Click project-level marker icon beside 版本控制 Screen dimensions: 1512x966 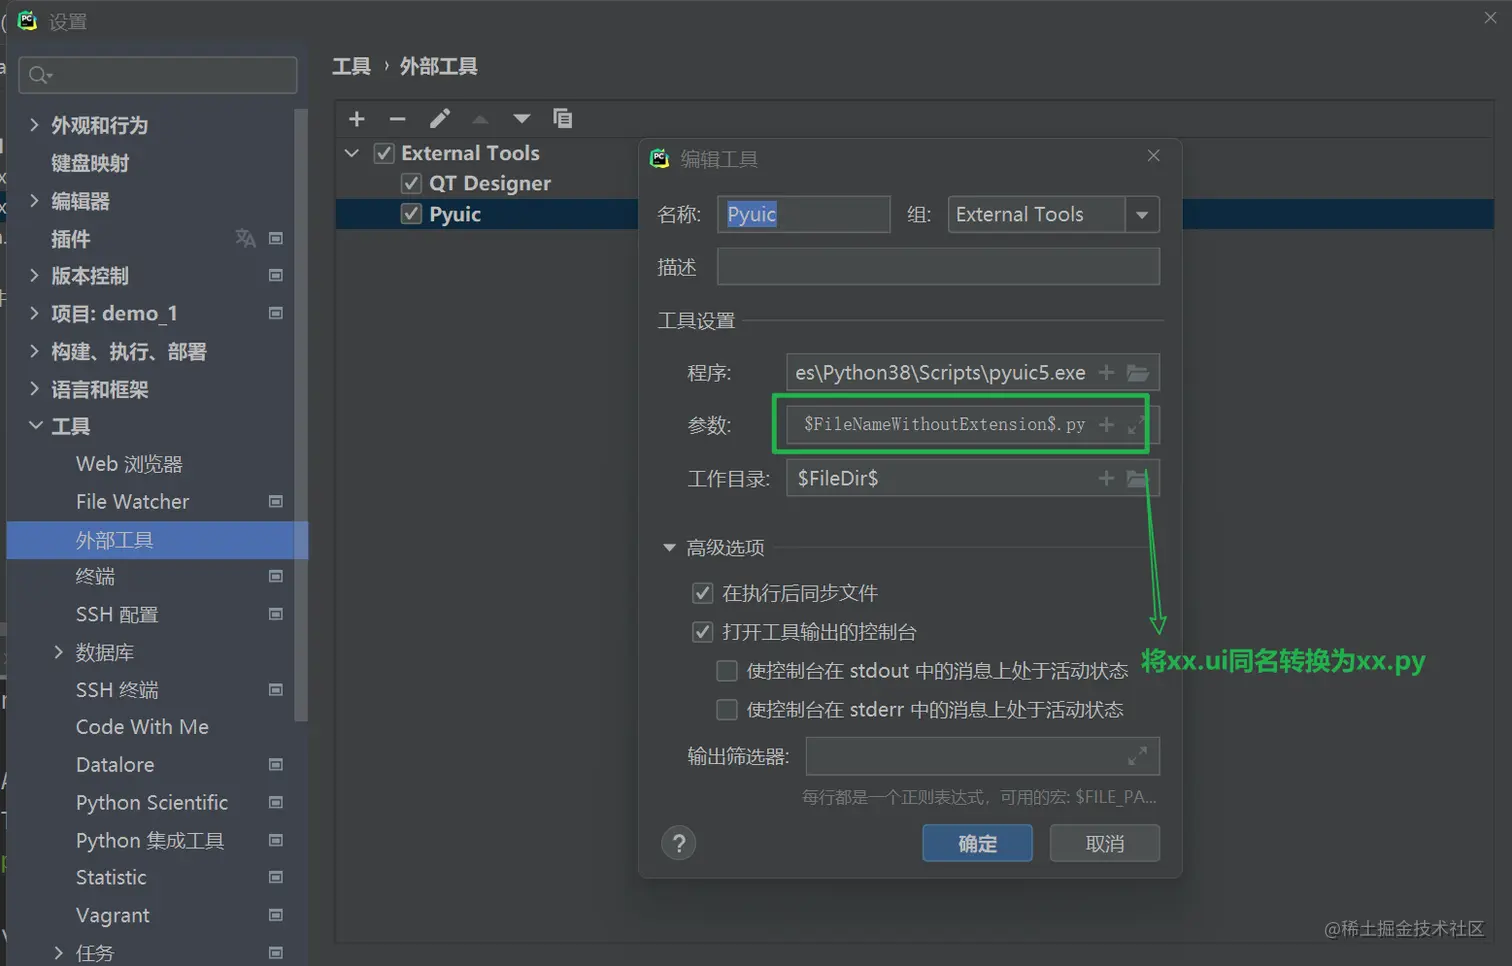pos(276,275)
